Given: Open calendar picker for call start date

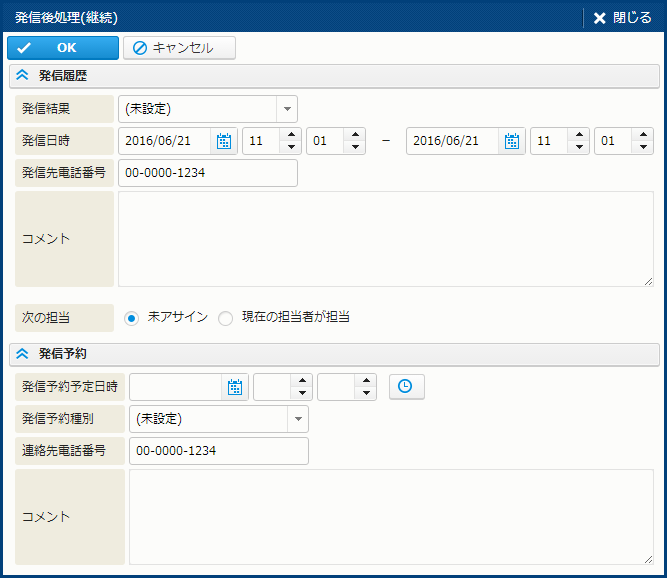Looking at the screenshot, I should click(224, 142).
